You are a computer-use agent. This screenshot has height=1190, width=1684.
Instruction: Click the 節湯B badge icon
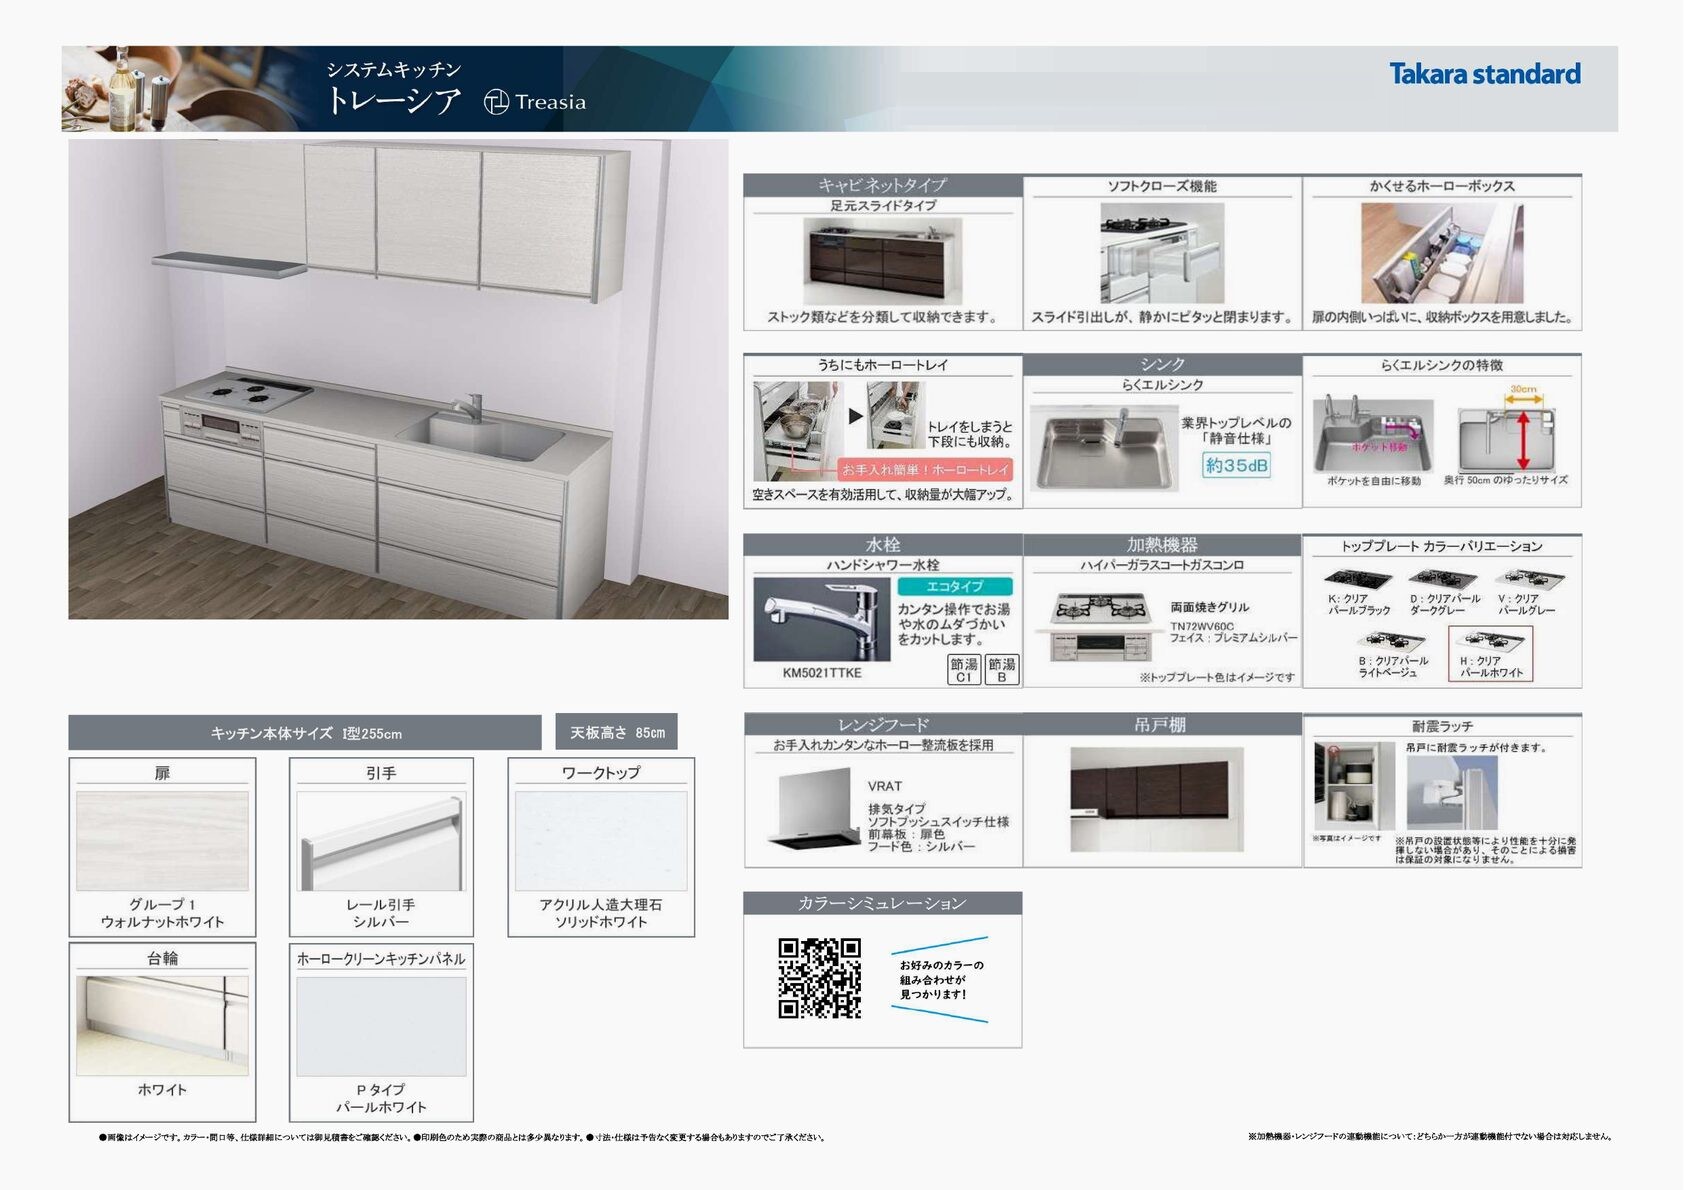point(1002,670)
